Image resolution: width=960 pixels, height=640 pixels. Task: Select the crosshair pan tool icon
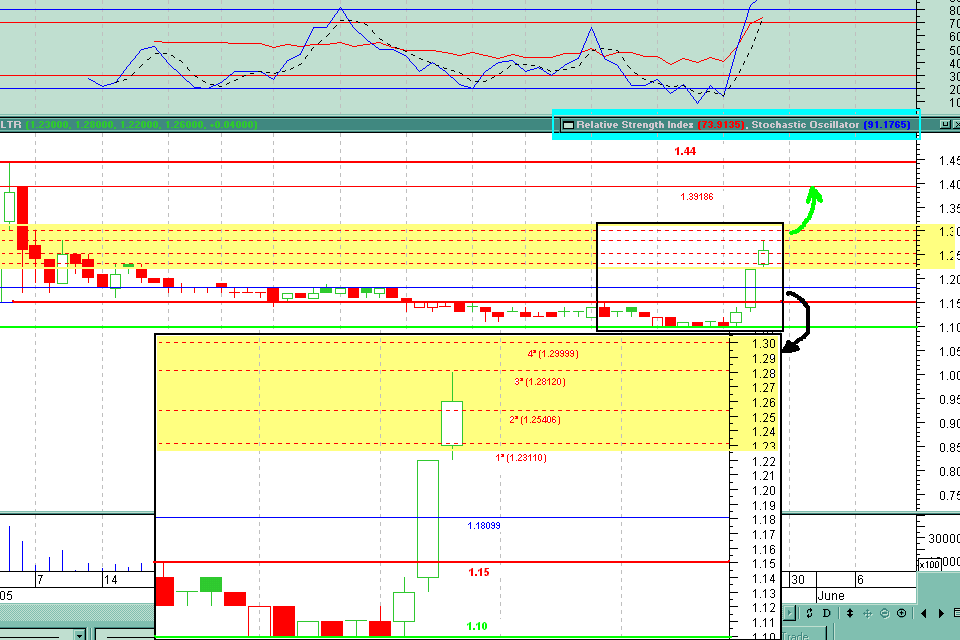(x=868, y=613)
